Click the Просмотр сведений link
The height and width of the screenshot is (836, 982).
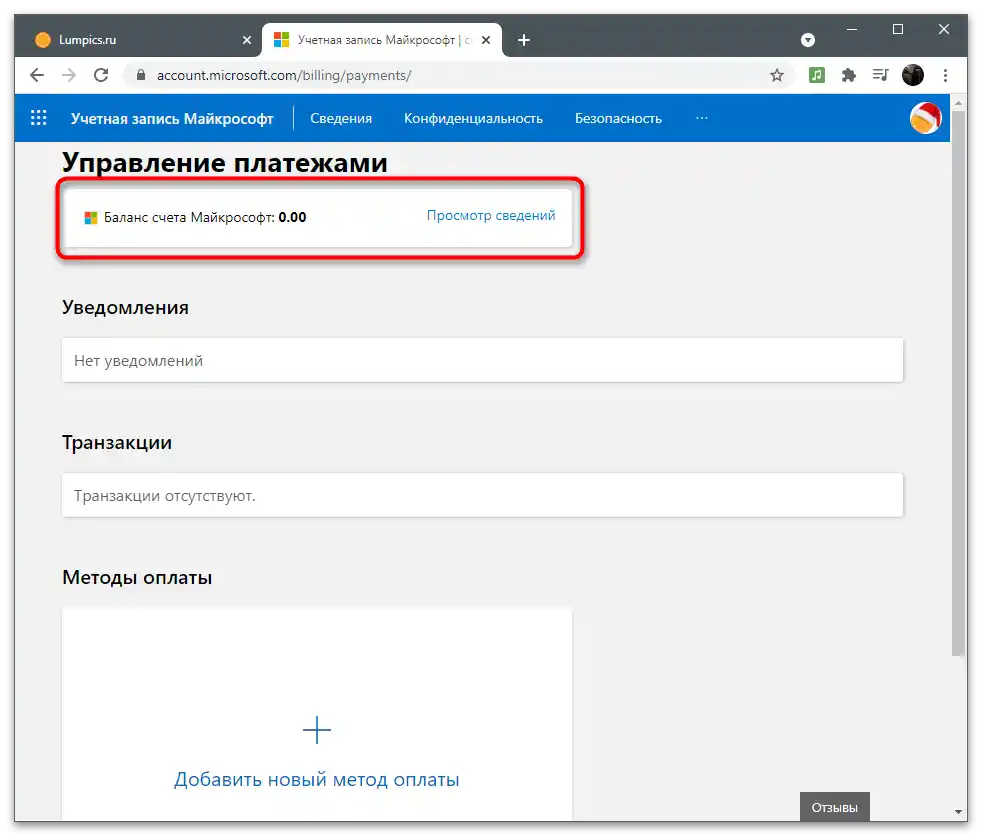coord(491,215)
